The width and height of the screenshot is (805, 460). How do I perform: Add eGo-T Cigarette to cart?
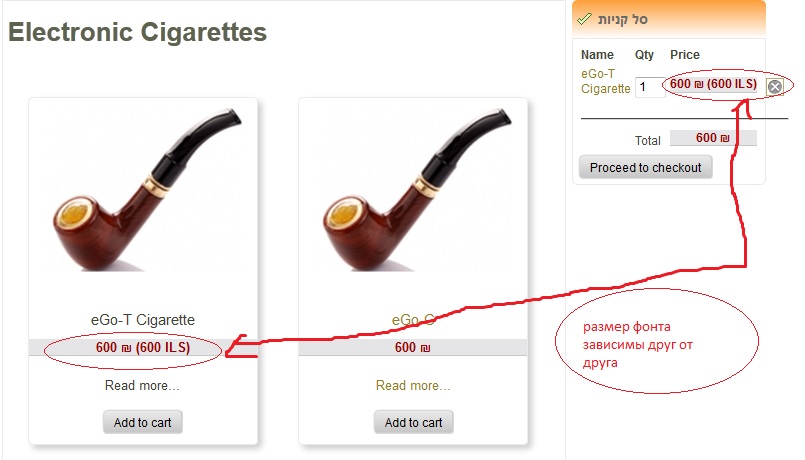point(143,423)
